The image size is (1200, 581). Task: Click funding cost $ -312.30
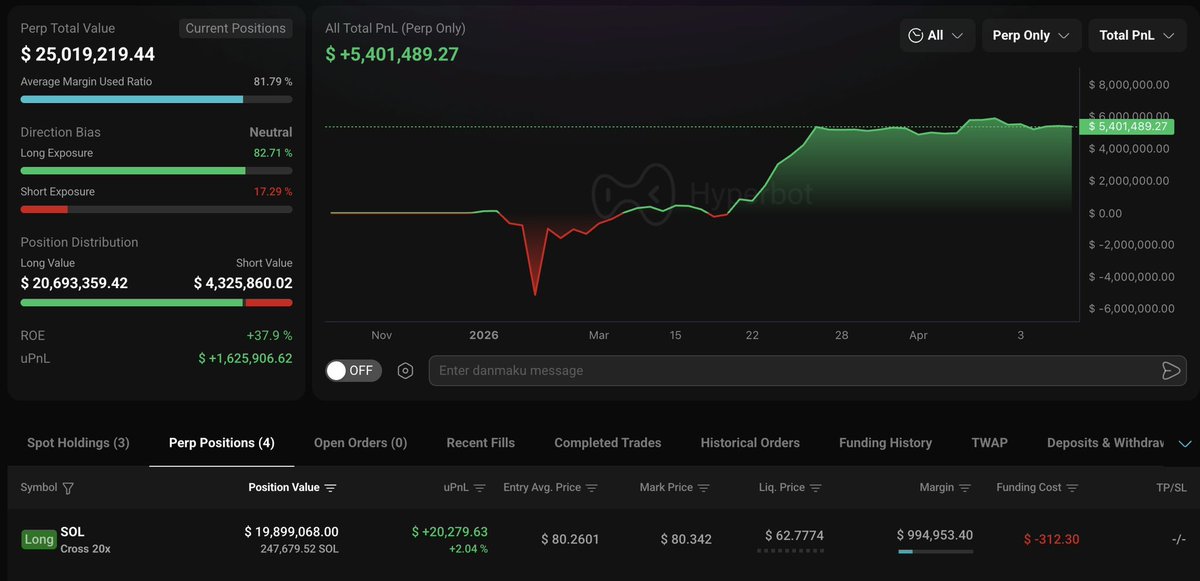click(1051, 539)
